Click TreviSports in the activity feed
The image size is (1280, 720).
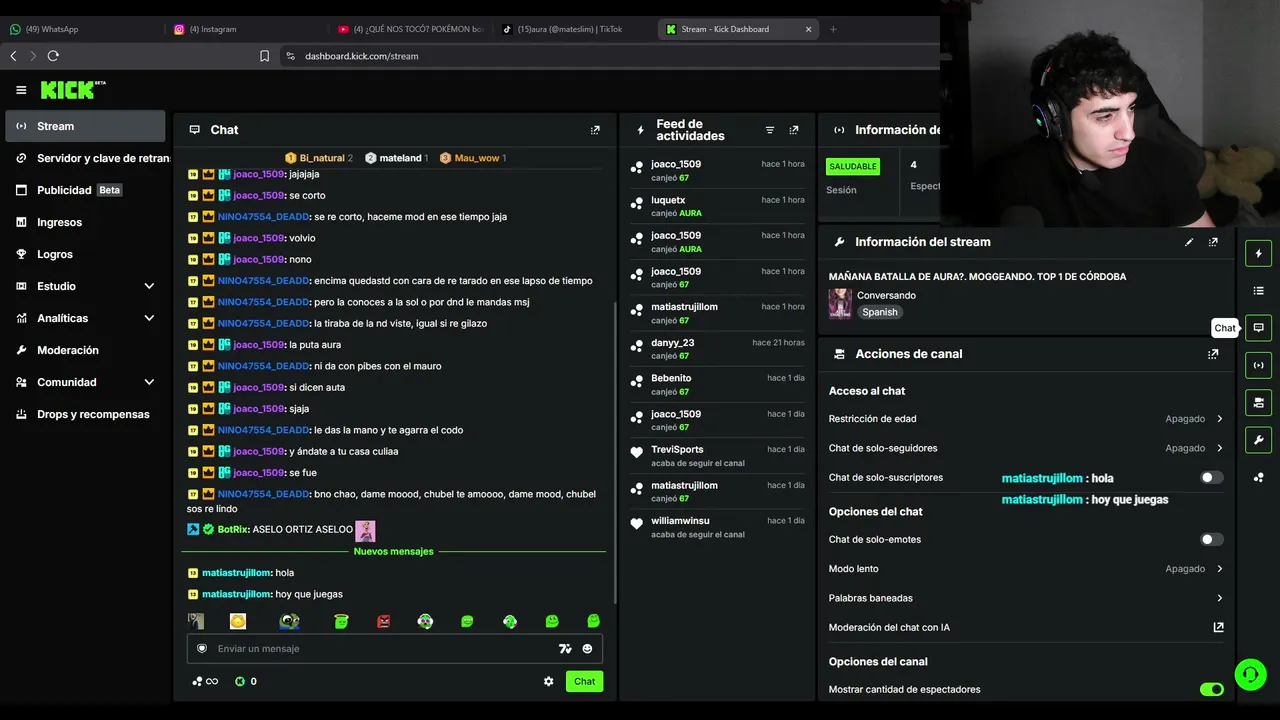(x=677, y=449)
